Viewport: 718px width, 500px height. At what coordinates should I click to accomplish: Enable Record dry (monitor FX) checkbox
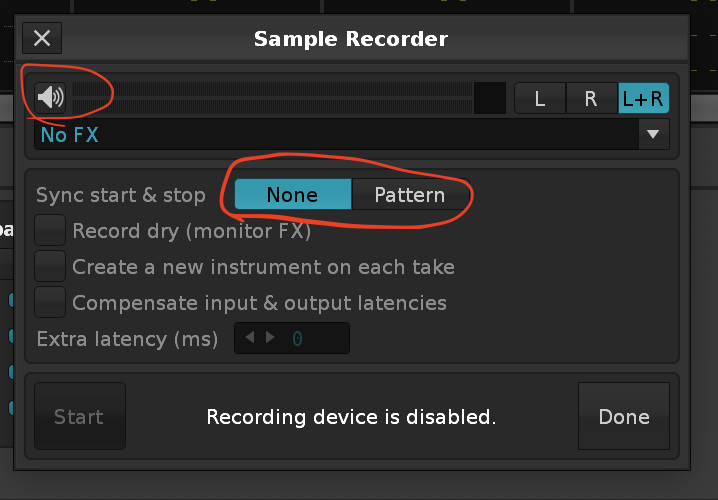[x=50, y=230]
